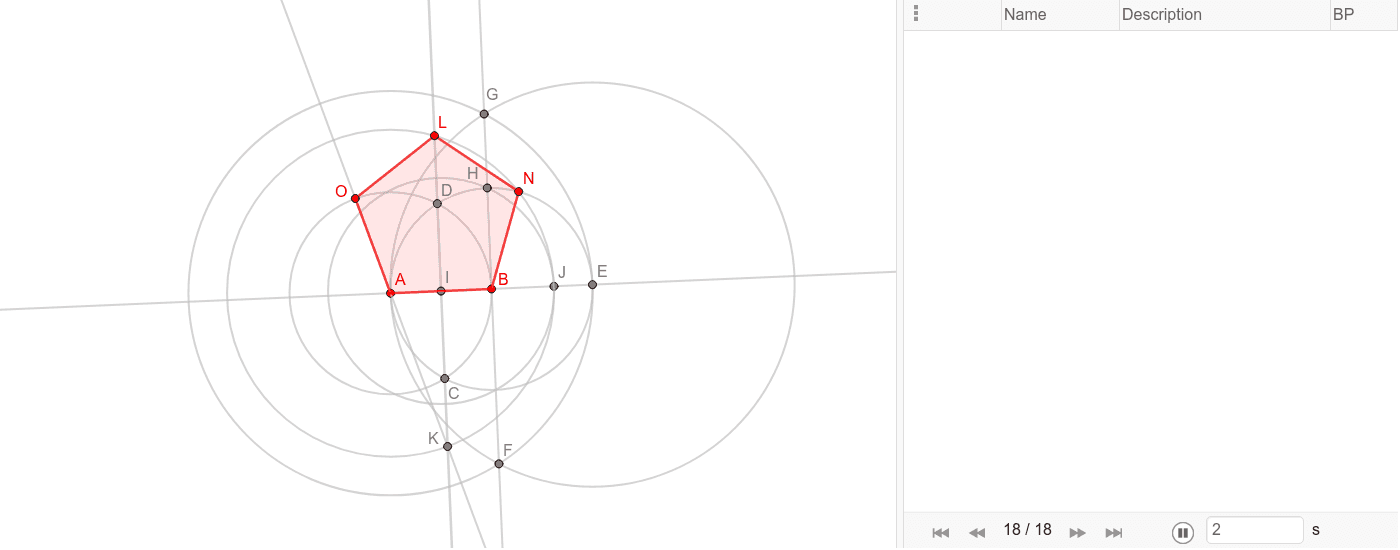The width and height of the screenshot is (1400, 550).
Task: Click the playback delay seconds field
Action: [1254, 530]
